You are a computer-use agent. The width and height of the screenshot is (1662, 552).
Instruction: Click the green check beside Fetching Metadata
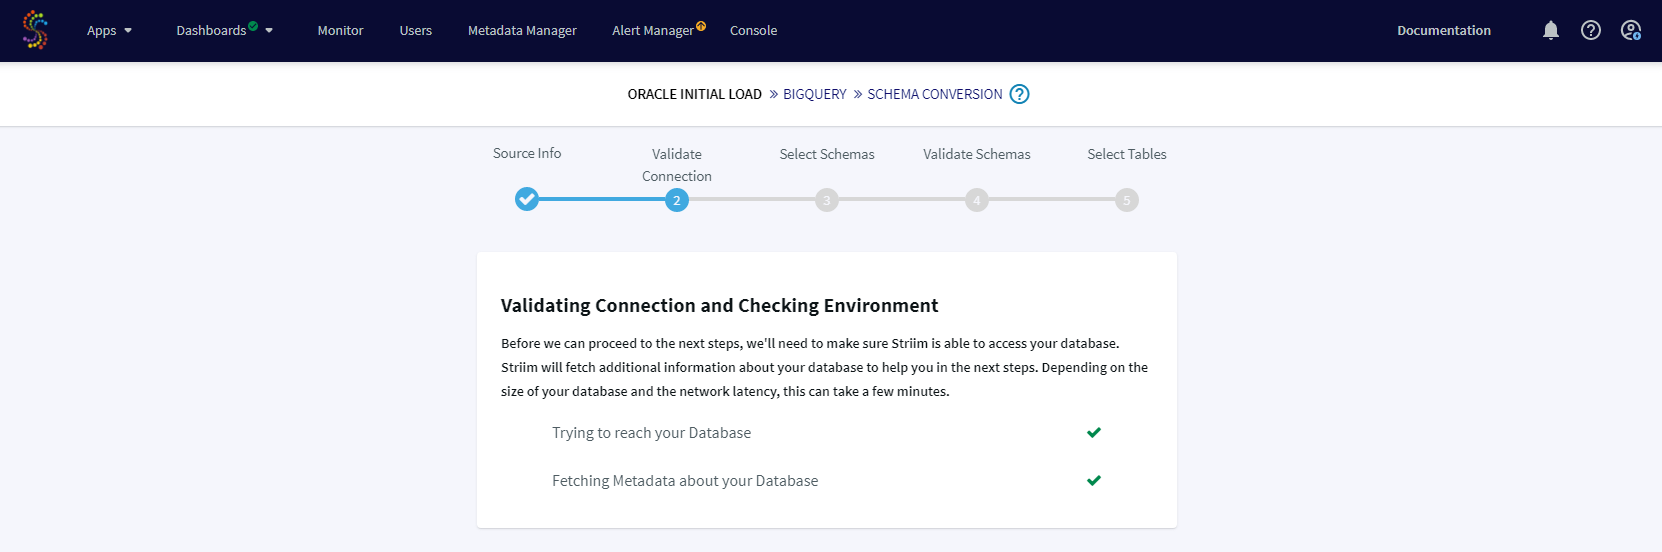pos(1094,481)
